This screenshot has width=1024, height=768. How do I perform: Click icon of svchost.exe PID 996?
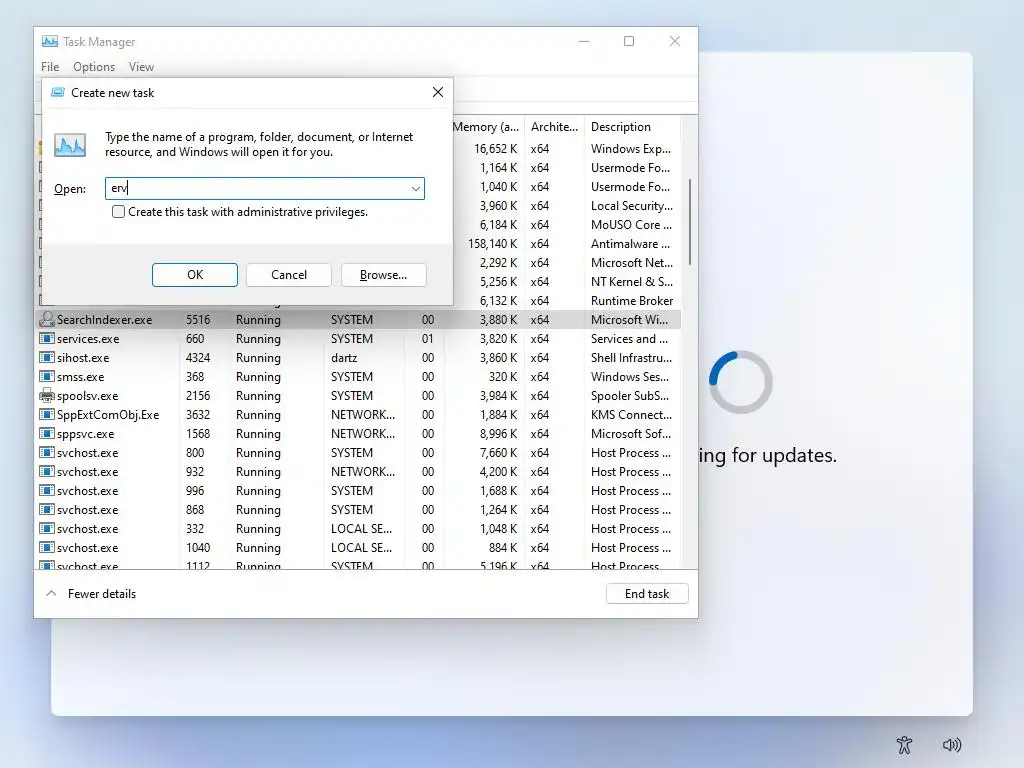click(x=46, y=490)
